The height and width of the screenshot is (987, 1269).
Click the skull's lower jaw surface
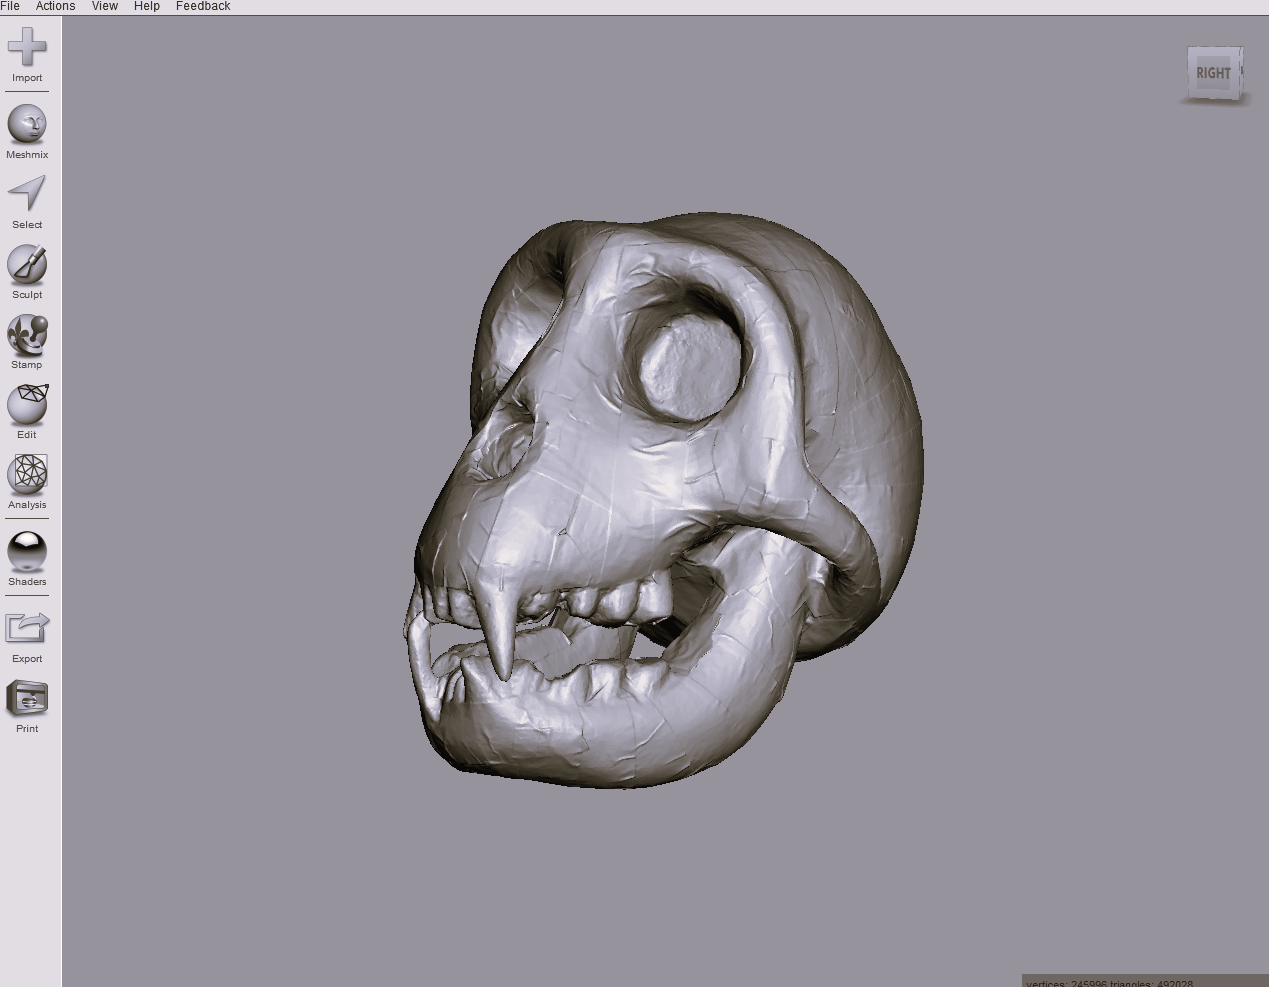(600, 730)
